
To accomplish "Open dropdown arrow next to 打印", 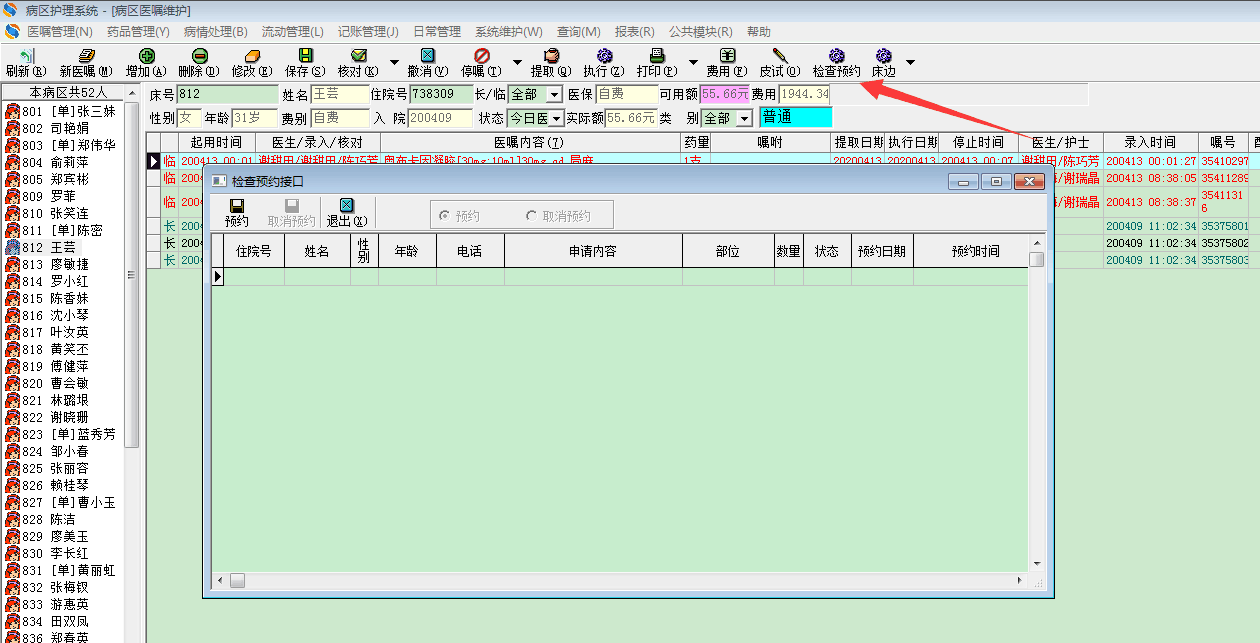I will click(x=693, y=62).
